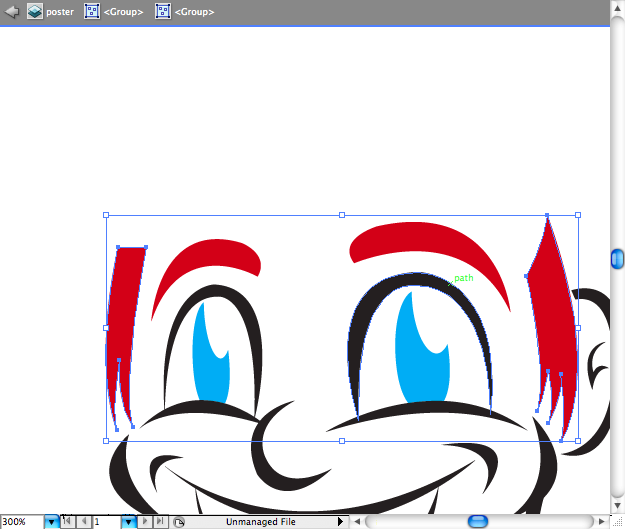Click the horizontal scrollbar left arrow
625x529 pixels.
pyautogui.click(x=357, y=521)
